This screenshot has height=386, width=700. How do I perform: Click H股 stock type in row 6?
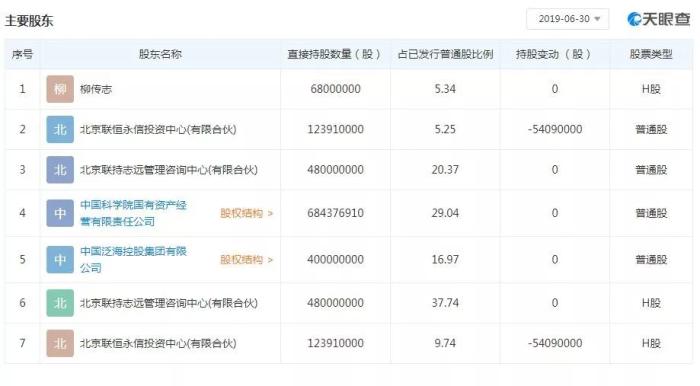click(x=651, y=303)
